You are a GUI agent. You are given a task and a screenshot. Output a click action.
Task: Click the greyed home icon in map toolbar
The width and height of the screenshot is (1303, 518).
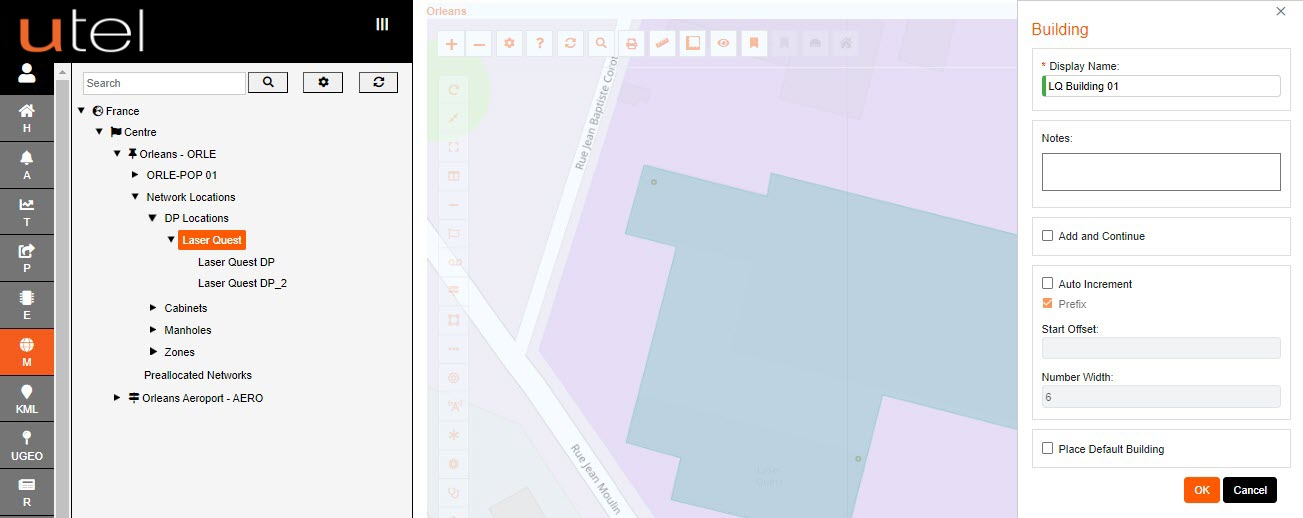(846, 44)
